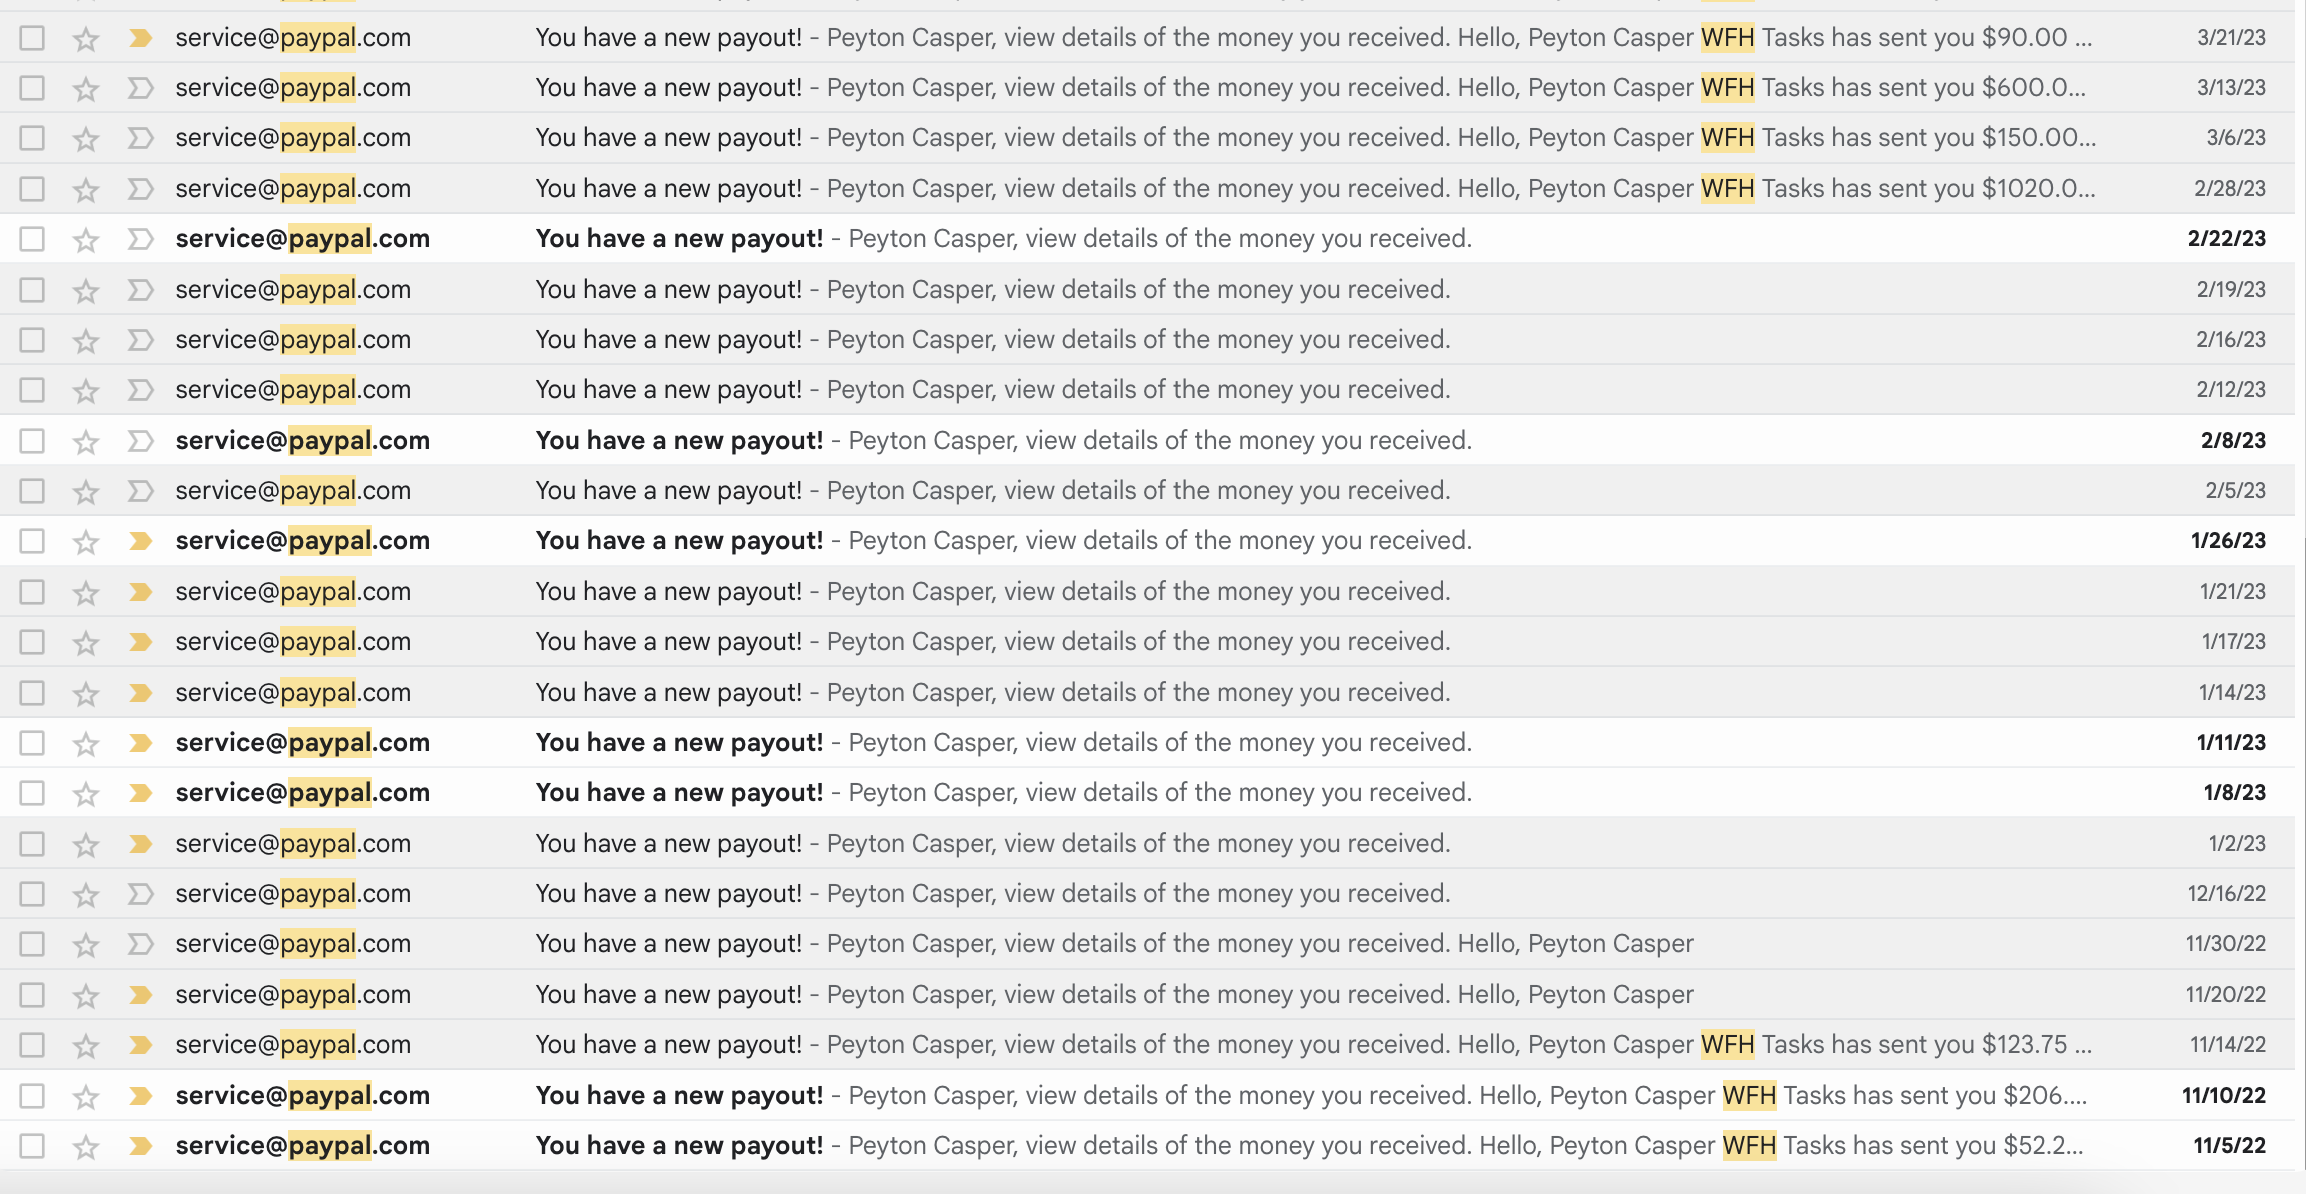Toggle importance marker on 2/8/23 email
This screenshot has height=1194, width=2306.
point(140,441)
